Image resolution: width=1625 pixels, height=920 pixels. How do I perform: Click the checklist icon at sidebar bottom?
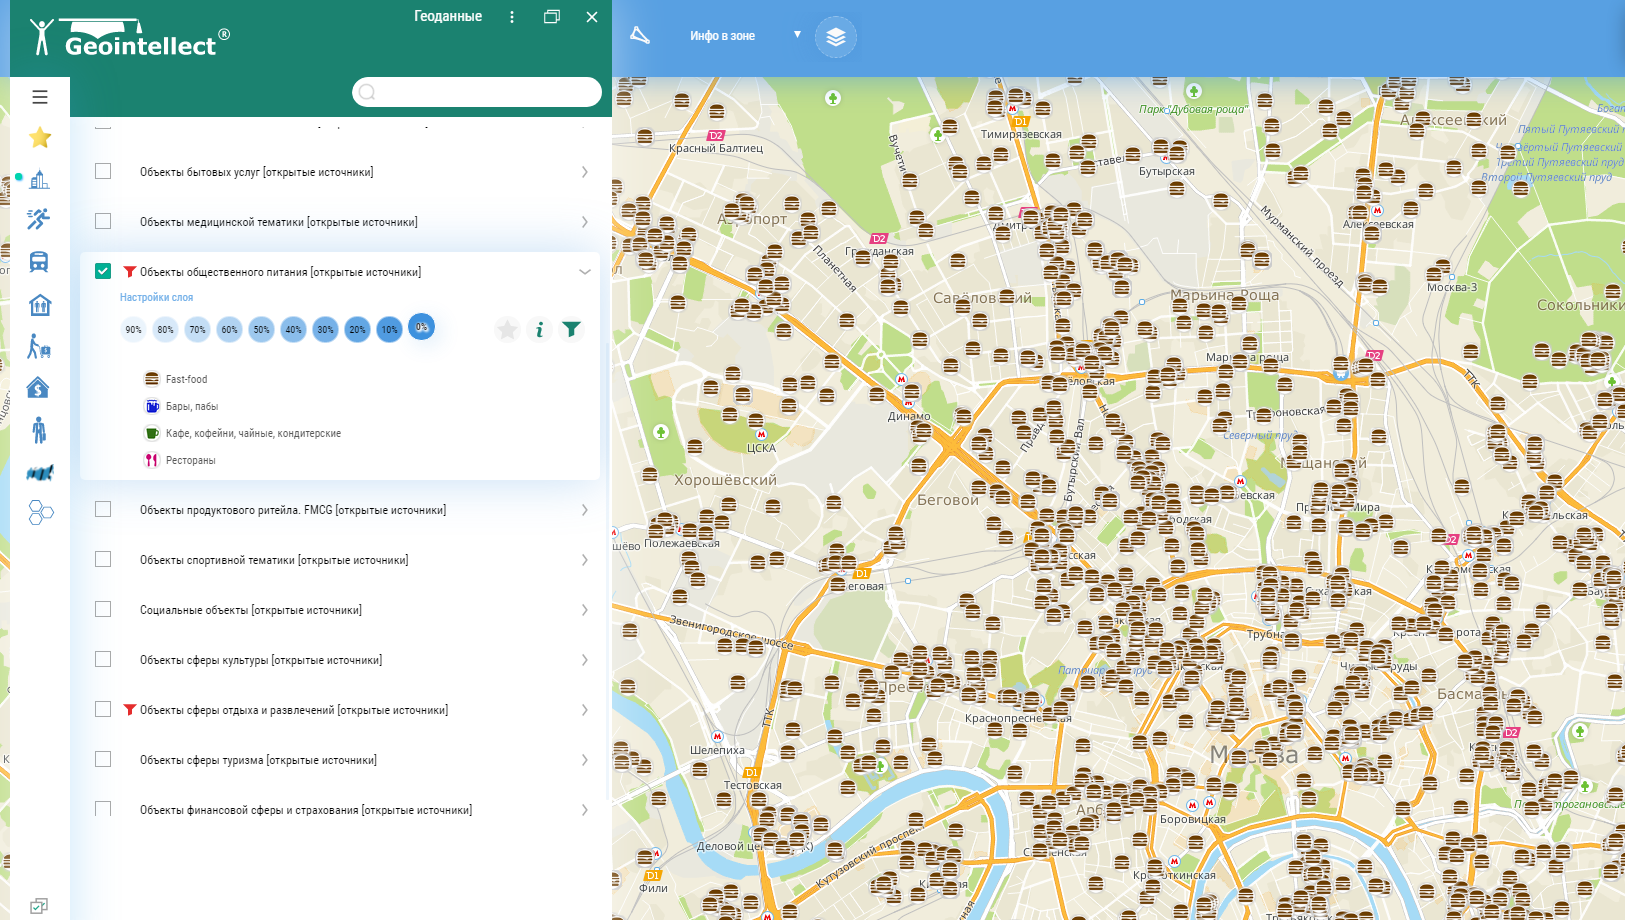(39, 906)
